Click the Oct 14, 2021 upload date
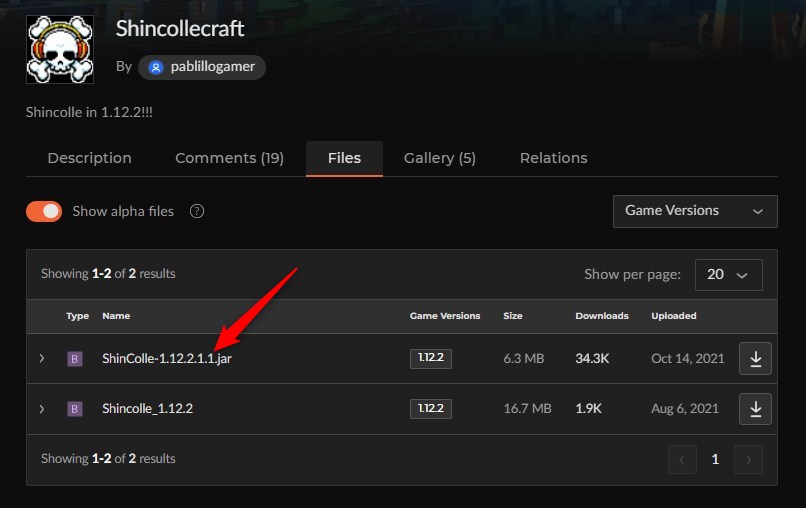806x508 pixels. pos(688,358)
